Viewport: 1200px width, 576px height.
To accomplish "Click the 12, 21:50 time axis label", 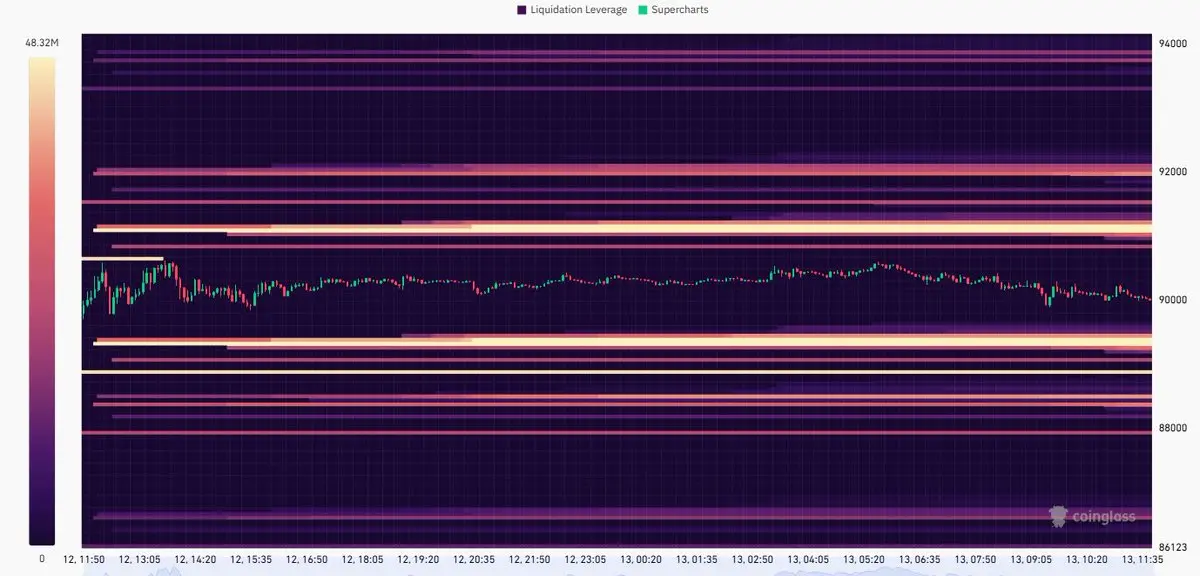I will tap(529, 559).
